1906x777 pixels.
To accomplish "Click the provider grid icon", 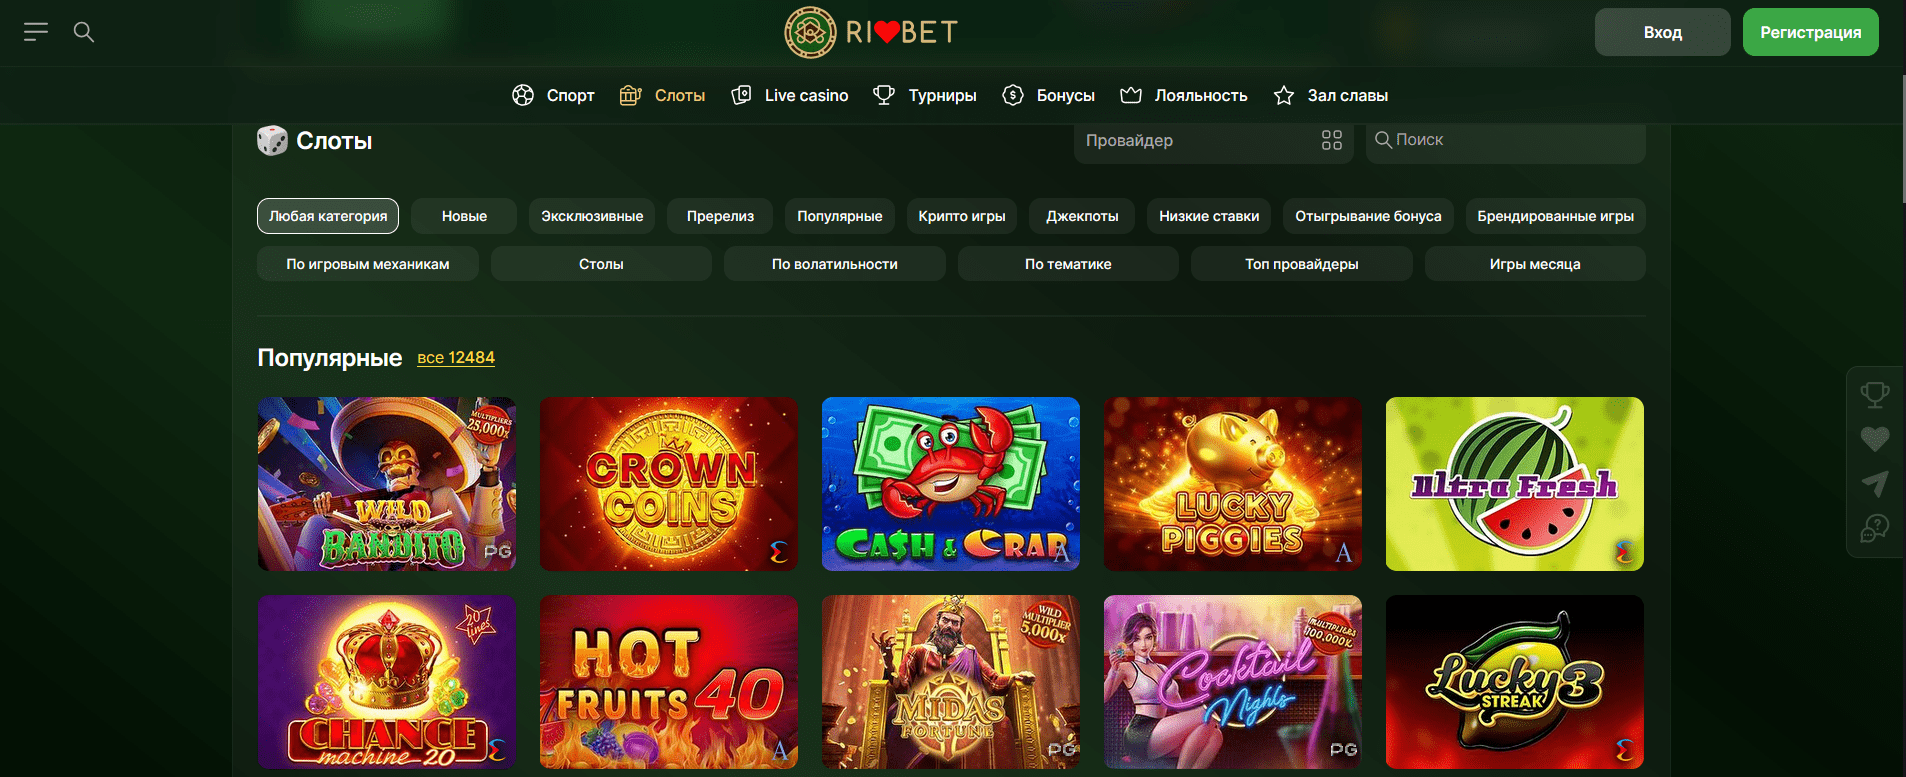I will point(1331,140).
